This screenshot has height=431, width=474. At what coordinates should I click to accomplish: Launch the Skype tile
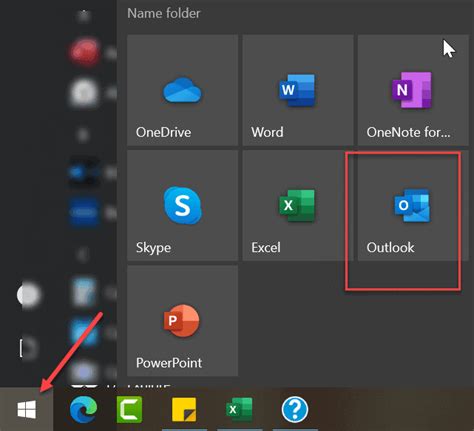coord(182,205)
